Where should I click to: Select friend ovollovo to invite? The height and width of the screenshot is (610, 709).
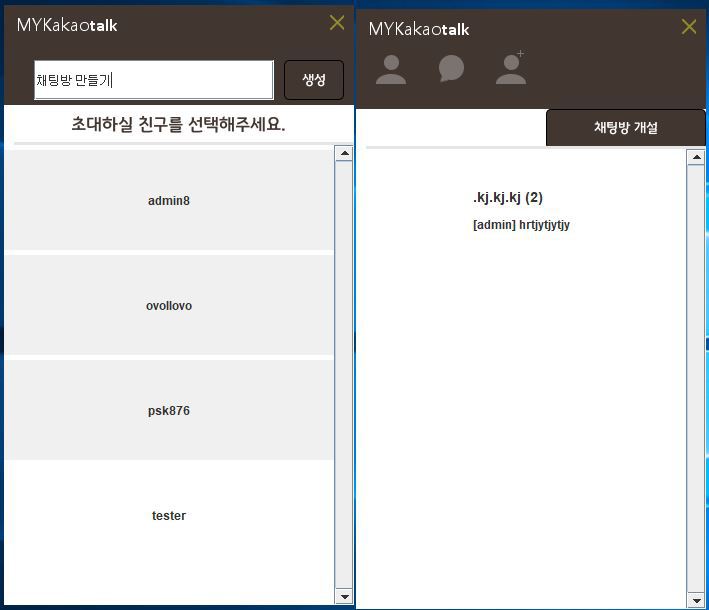(169, 306)
